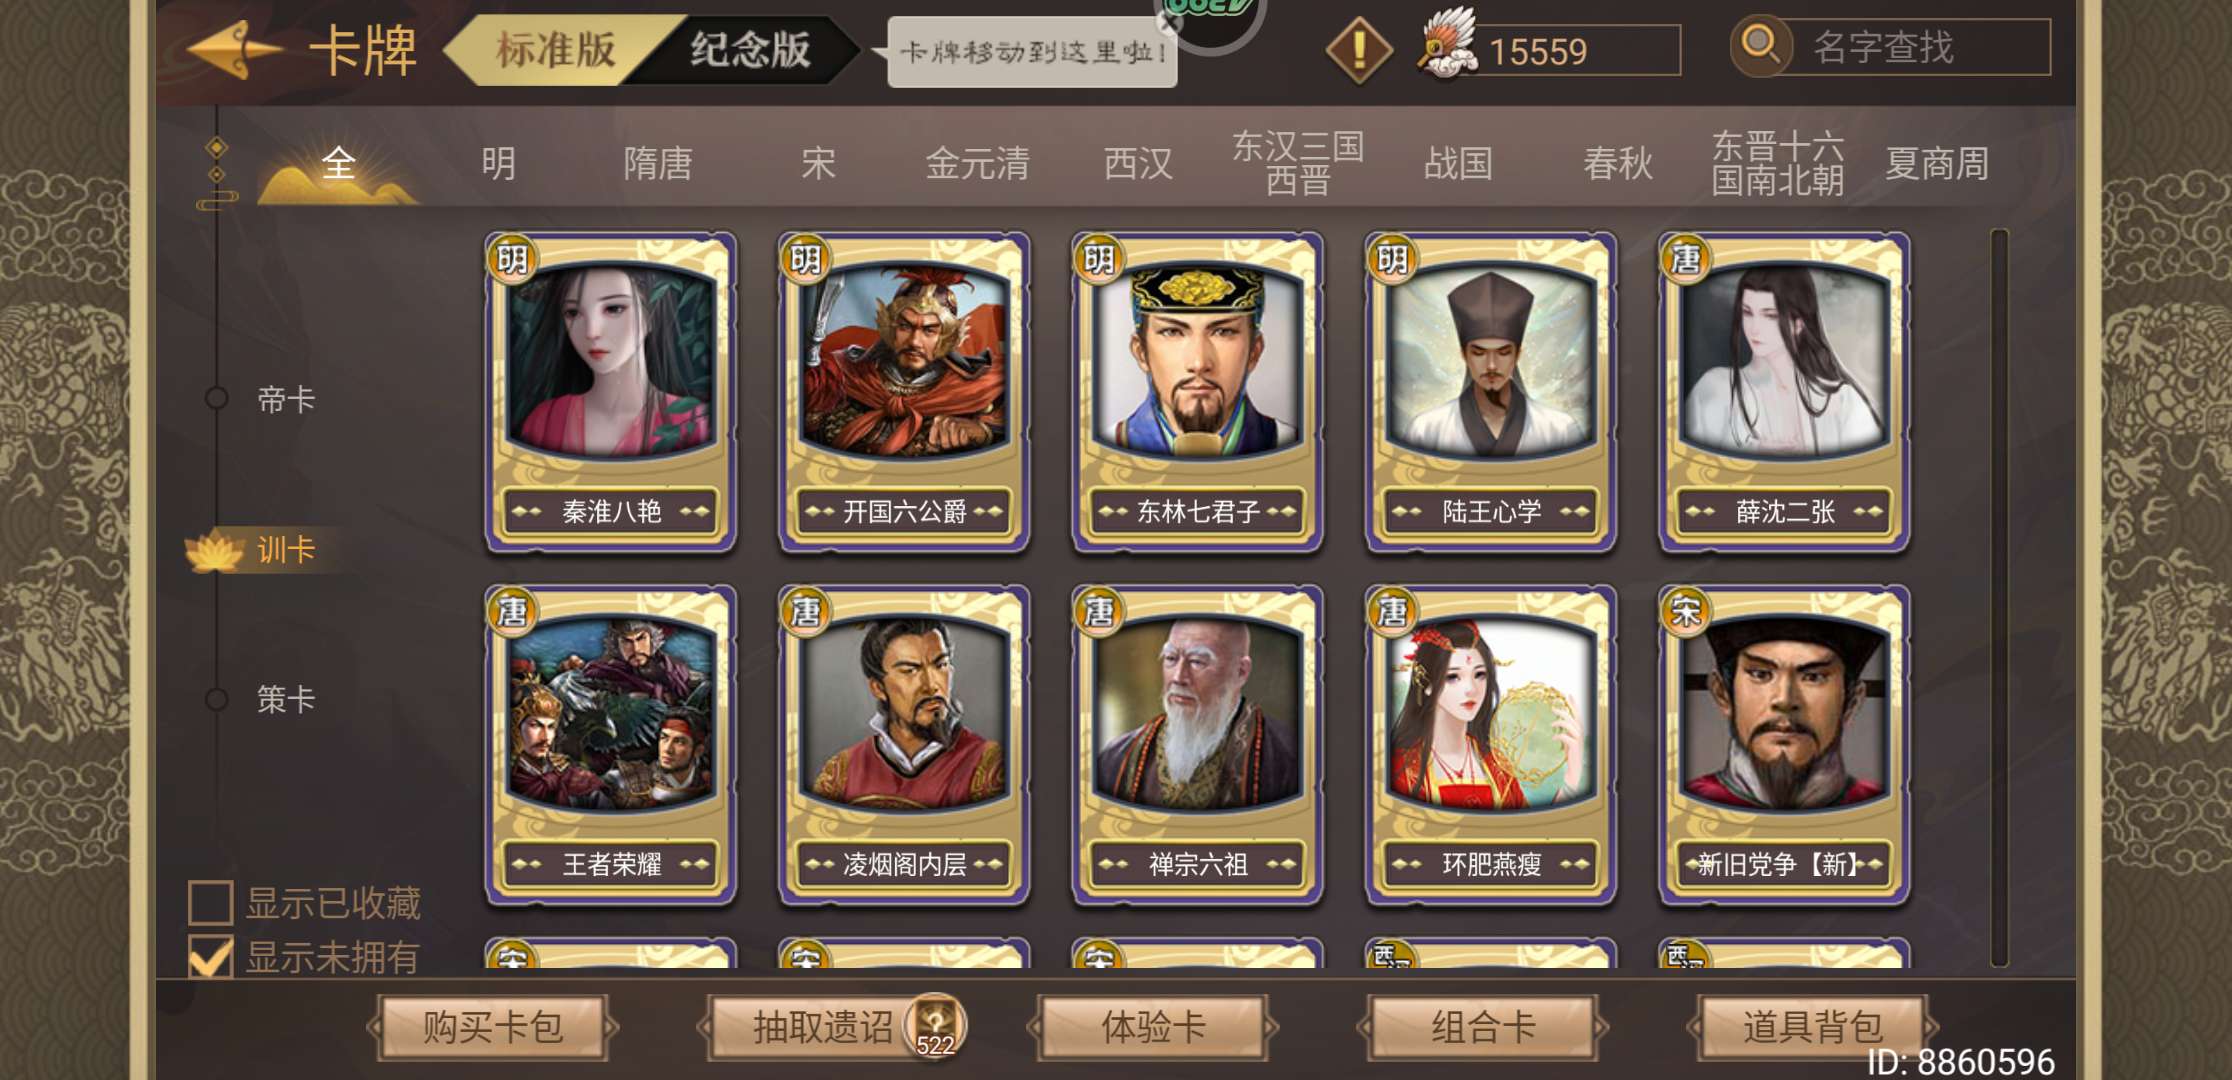Click the 明 dynasty badge on 秦淮八艳 card
Image resolution: width=2232 pixels, height=1080 pixels.
[x=512, y=259]
